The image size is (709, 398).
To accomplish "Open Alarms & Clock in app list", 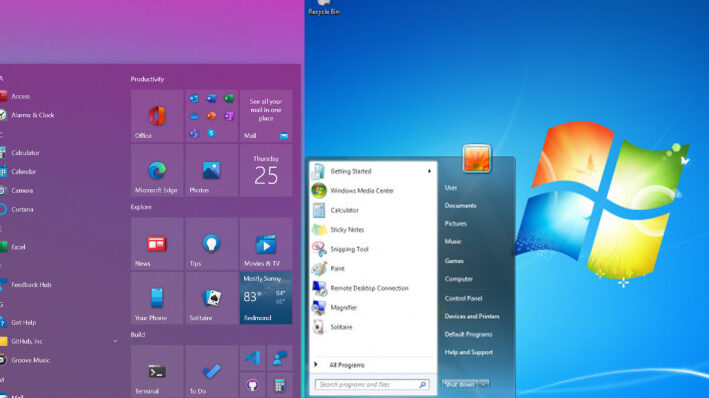I will click(27, 115).
